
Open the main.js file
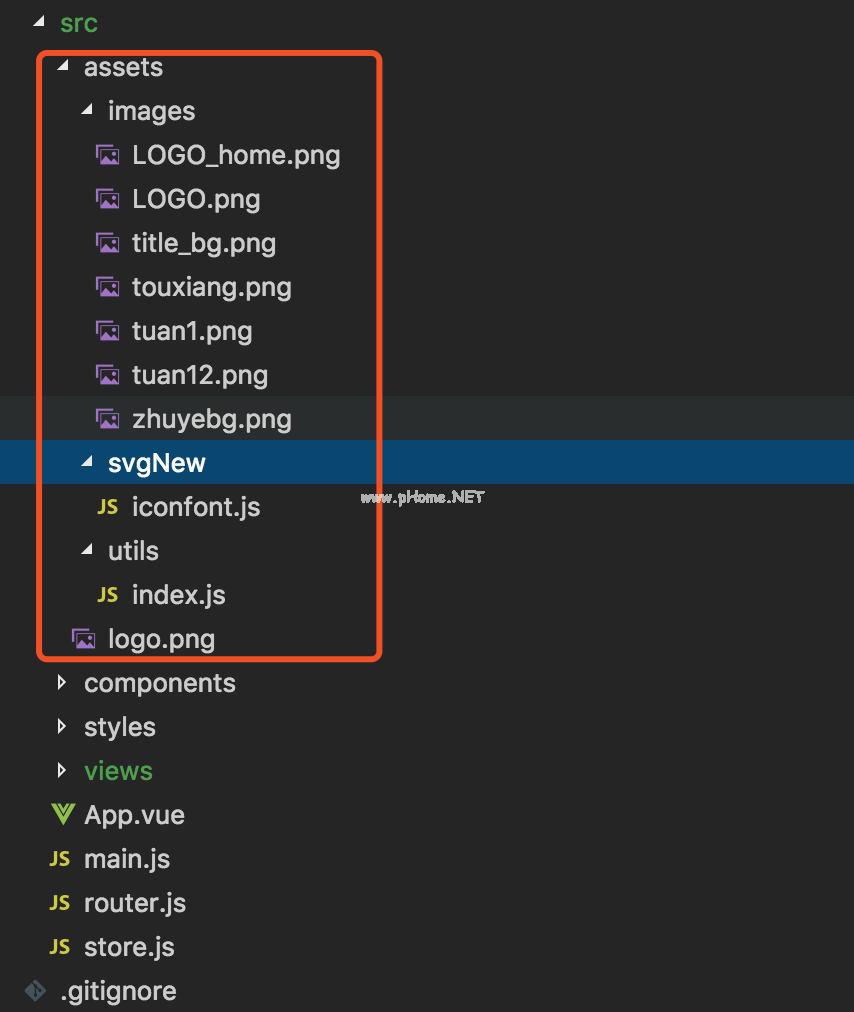[126, 859]
